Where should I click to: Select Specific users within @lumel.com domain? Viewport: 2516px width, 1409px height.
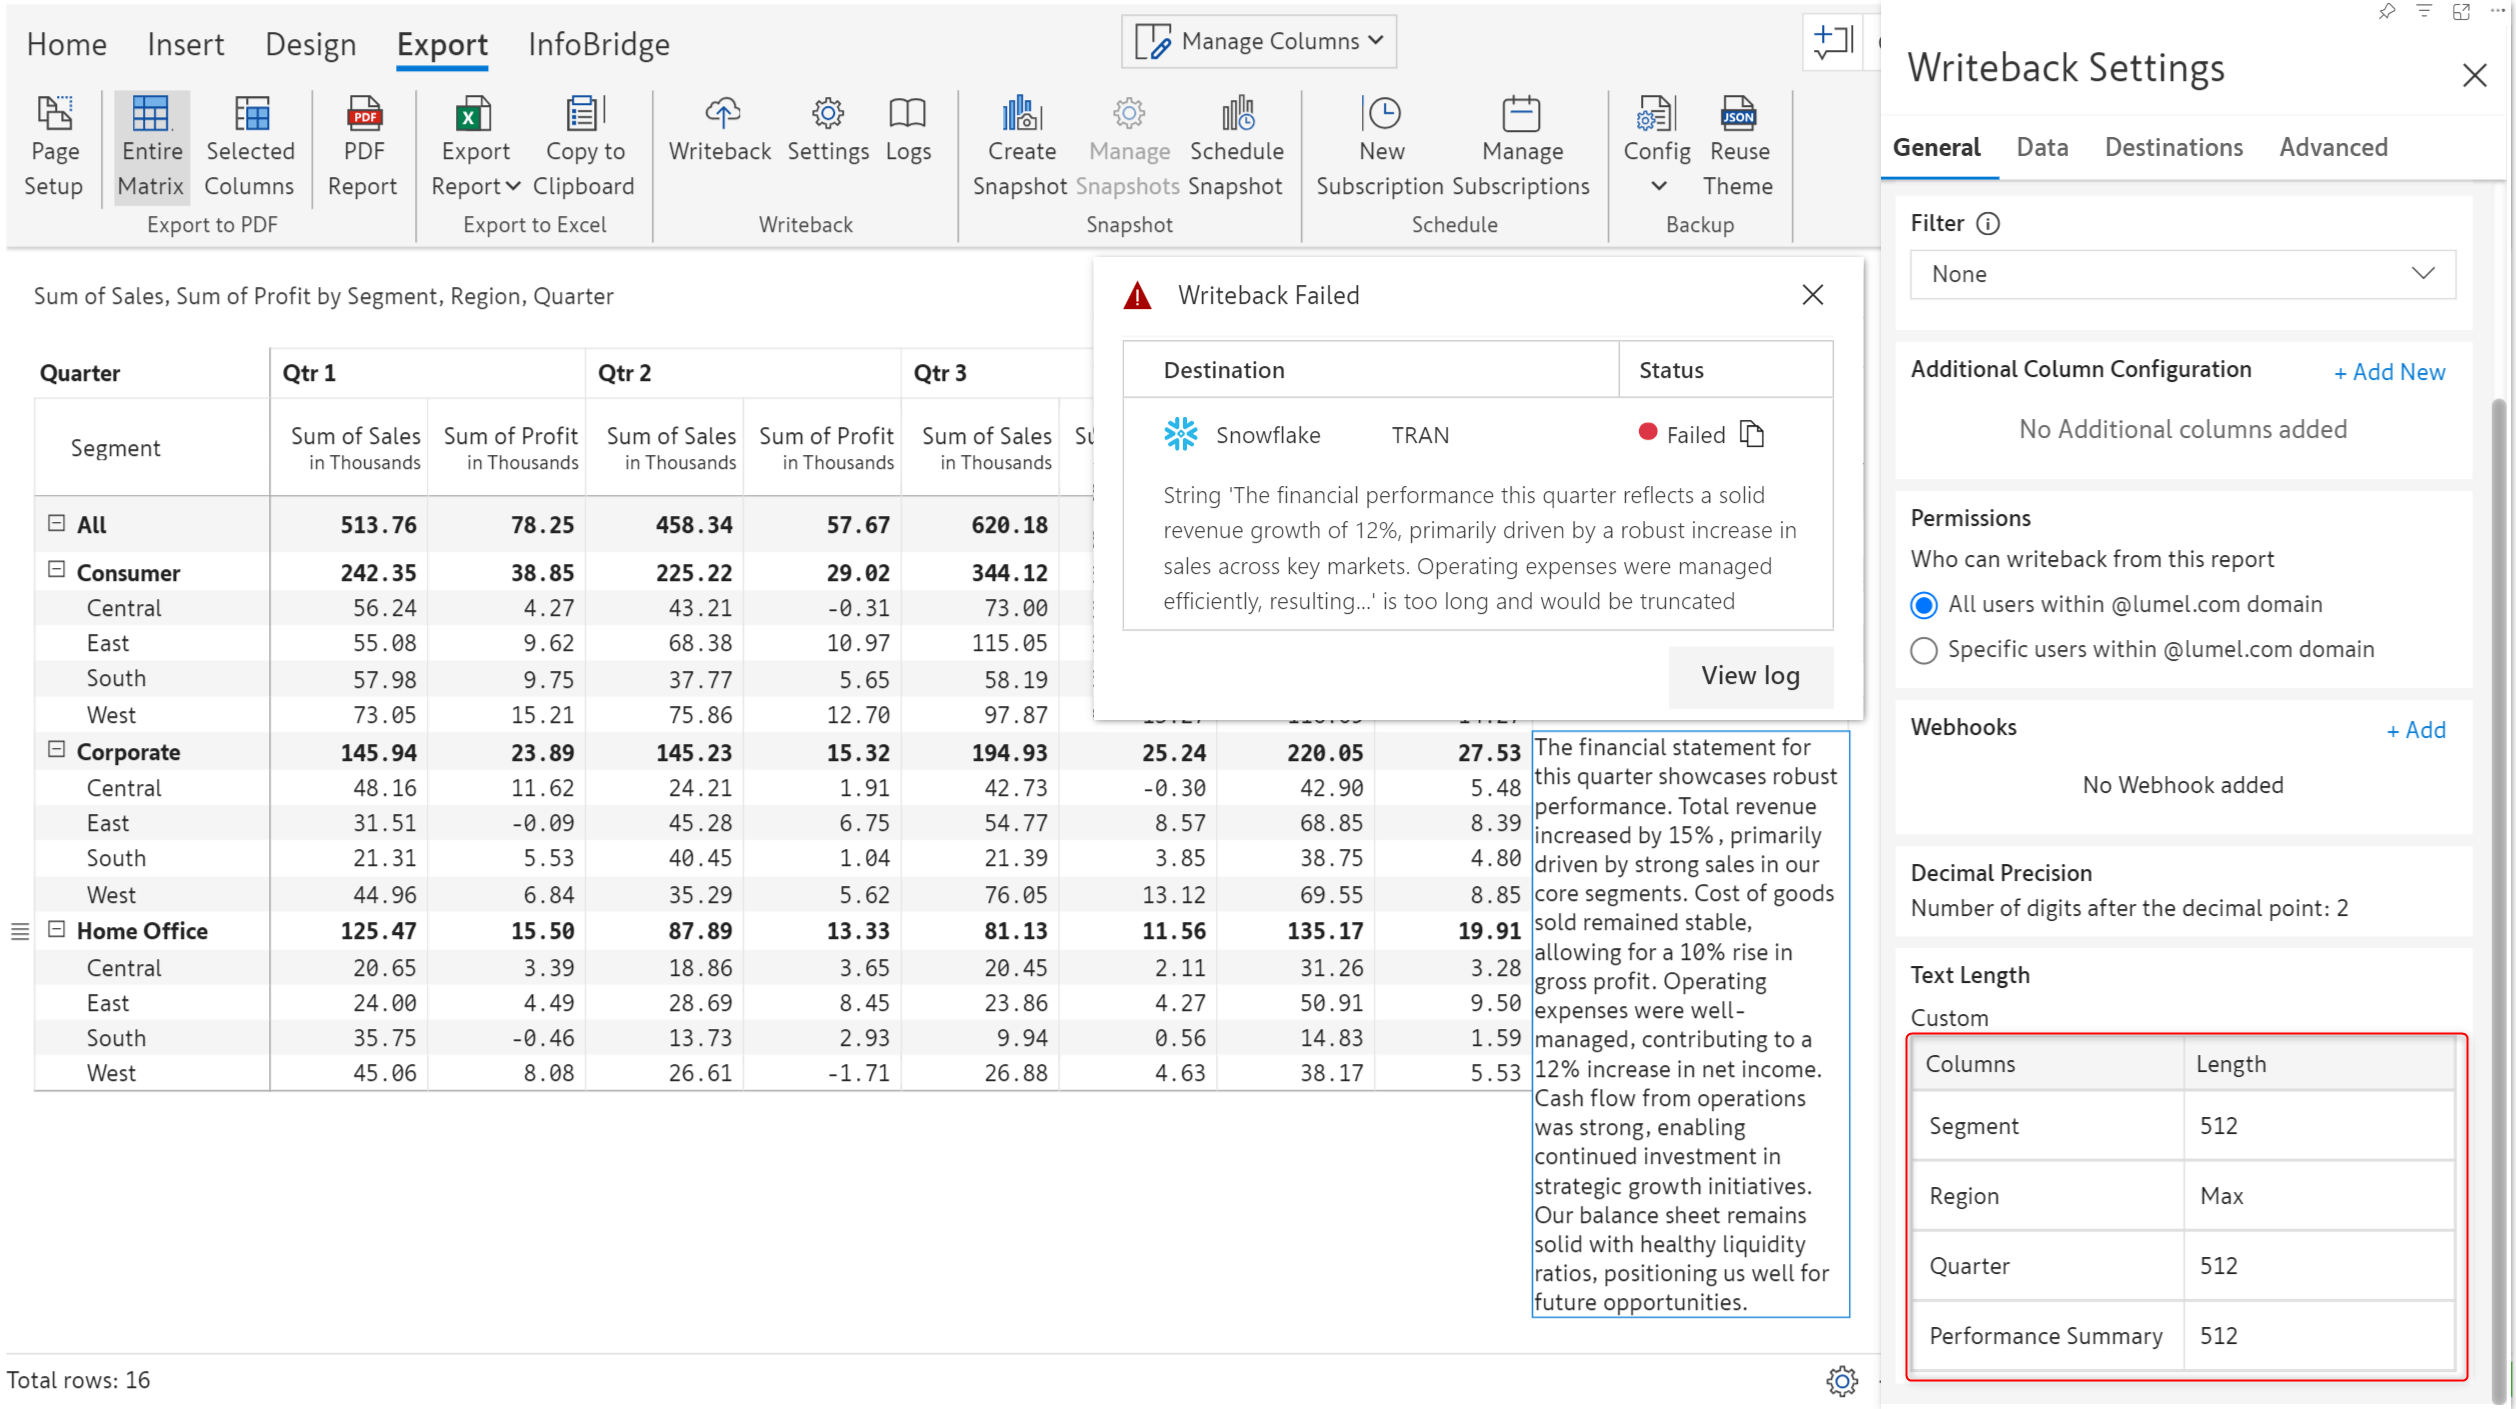1923,650
